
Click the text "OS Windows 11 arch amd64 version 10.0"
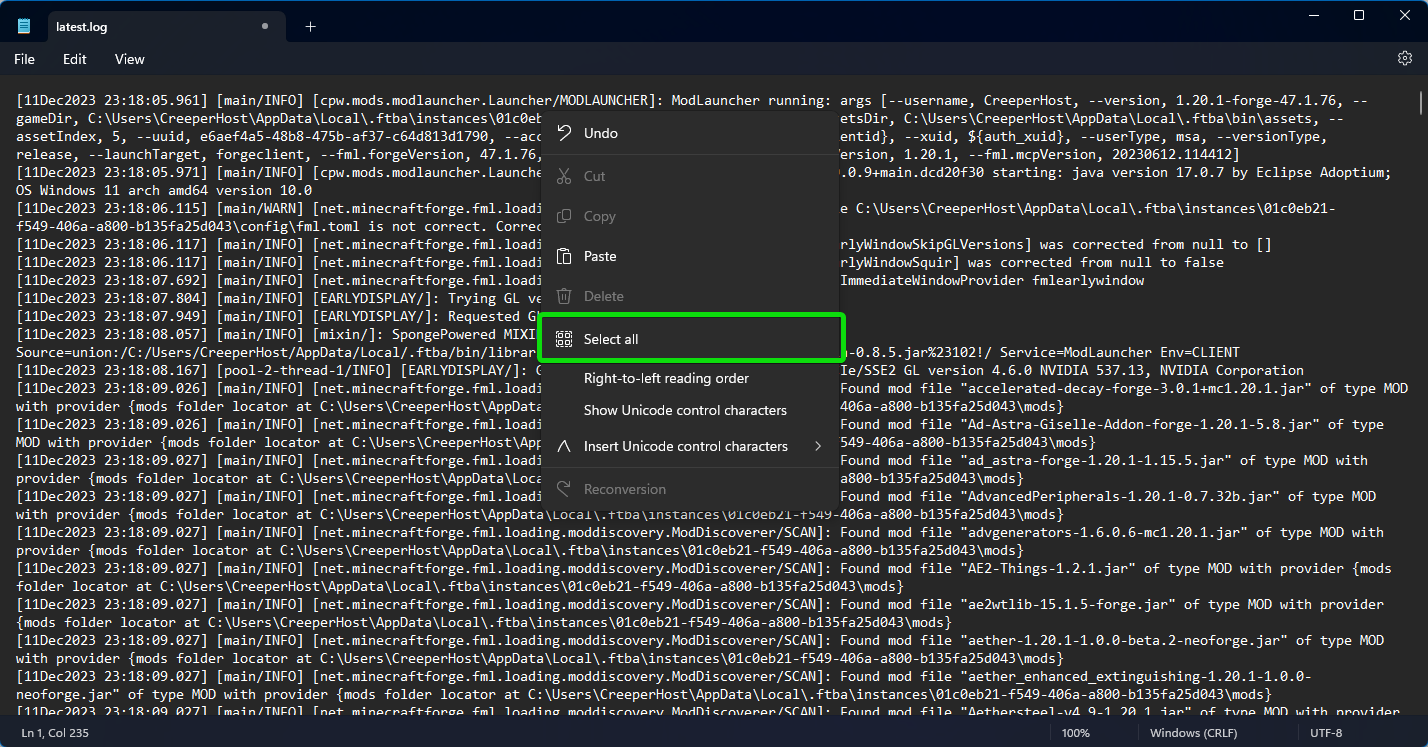point(164,191)
